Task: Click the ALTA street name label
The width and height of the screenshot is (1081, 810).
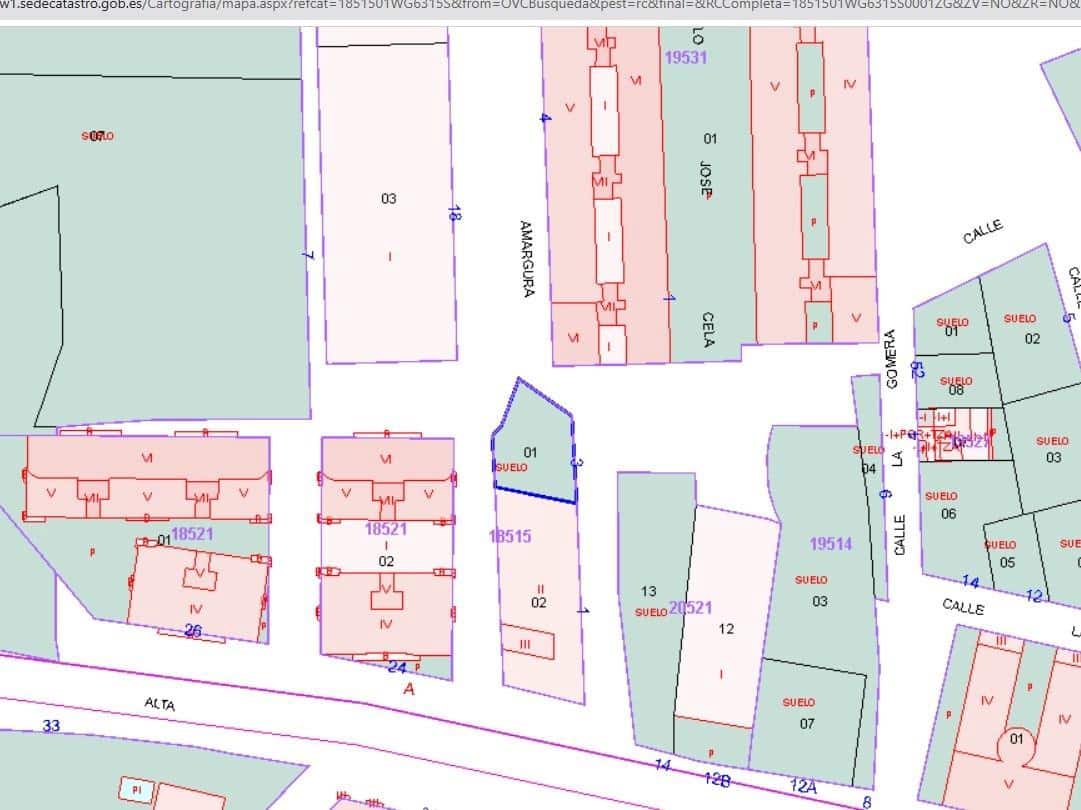Action: 160,700
